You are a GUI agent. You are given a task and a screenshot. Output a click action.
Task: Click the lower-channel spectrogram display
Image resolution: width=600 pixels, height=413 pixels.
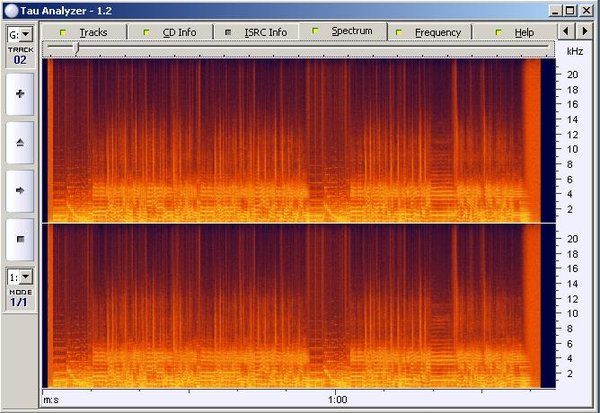(298, 306)
